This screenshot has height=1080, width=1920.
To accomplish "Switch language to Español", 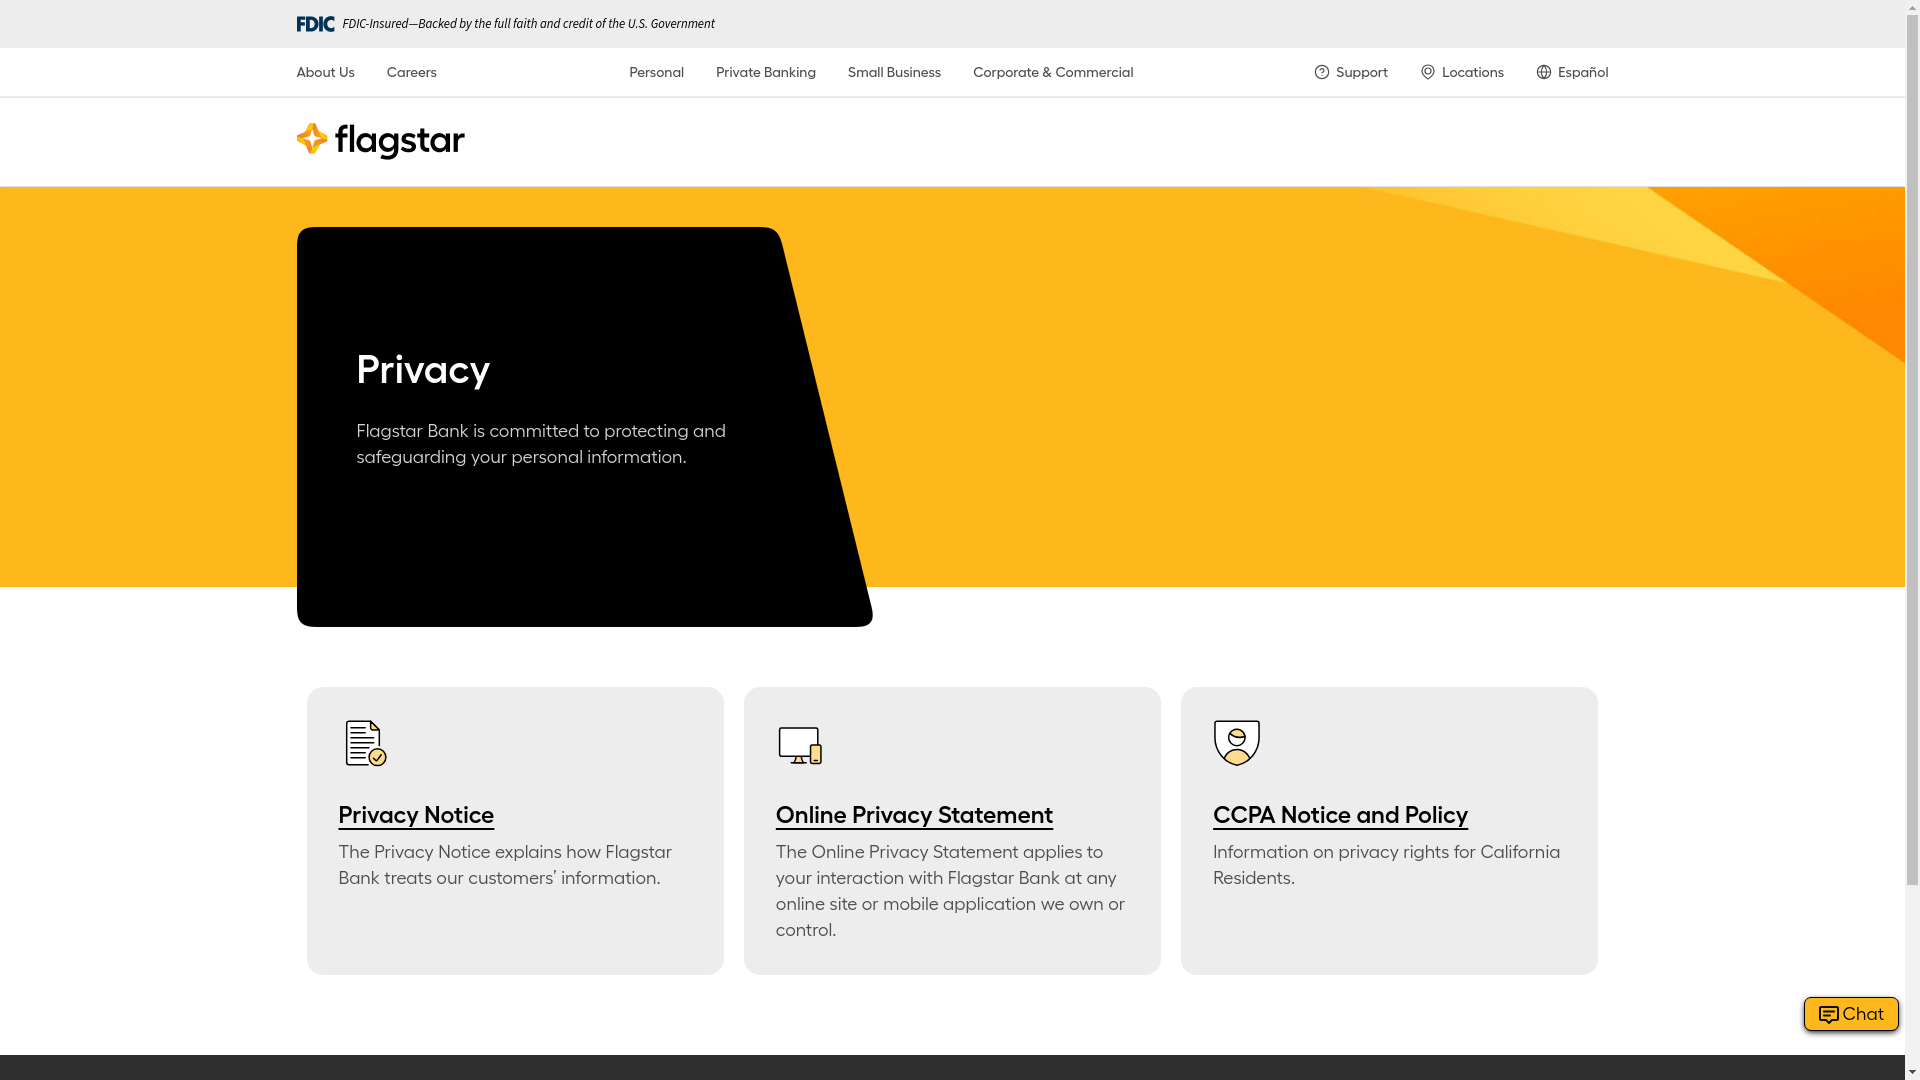I will pyautogui.click(x=1571, y=72).
